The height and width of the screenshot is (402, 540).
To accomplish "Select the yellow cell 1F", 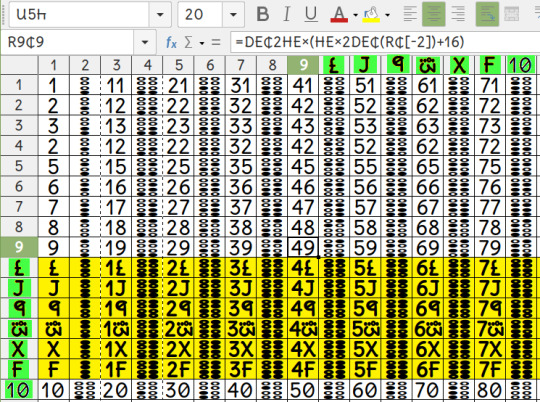I will [116, 369].
